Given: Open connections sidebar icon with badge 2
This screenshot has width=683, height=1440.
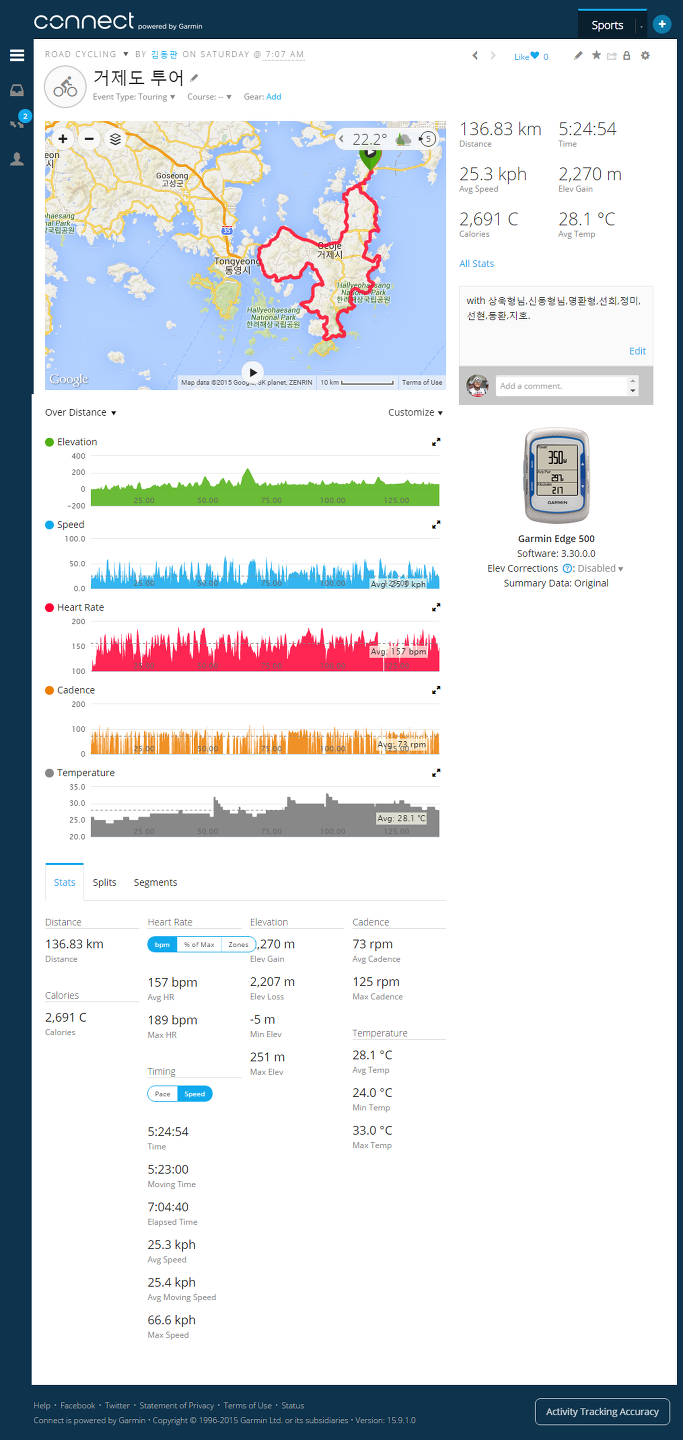Looking at the screenshot, I should 17,123.
